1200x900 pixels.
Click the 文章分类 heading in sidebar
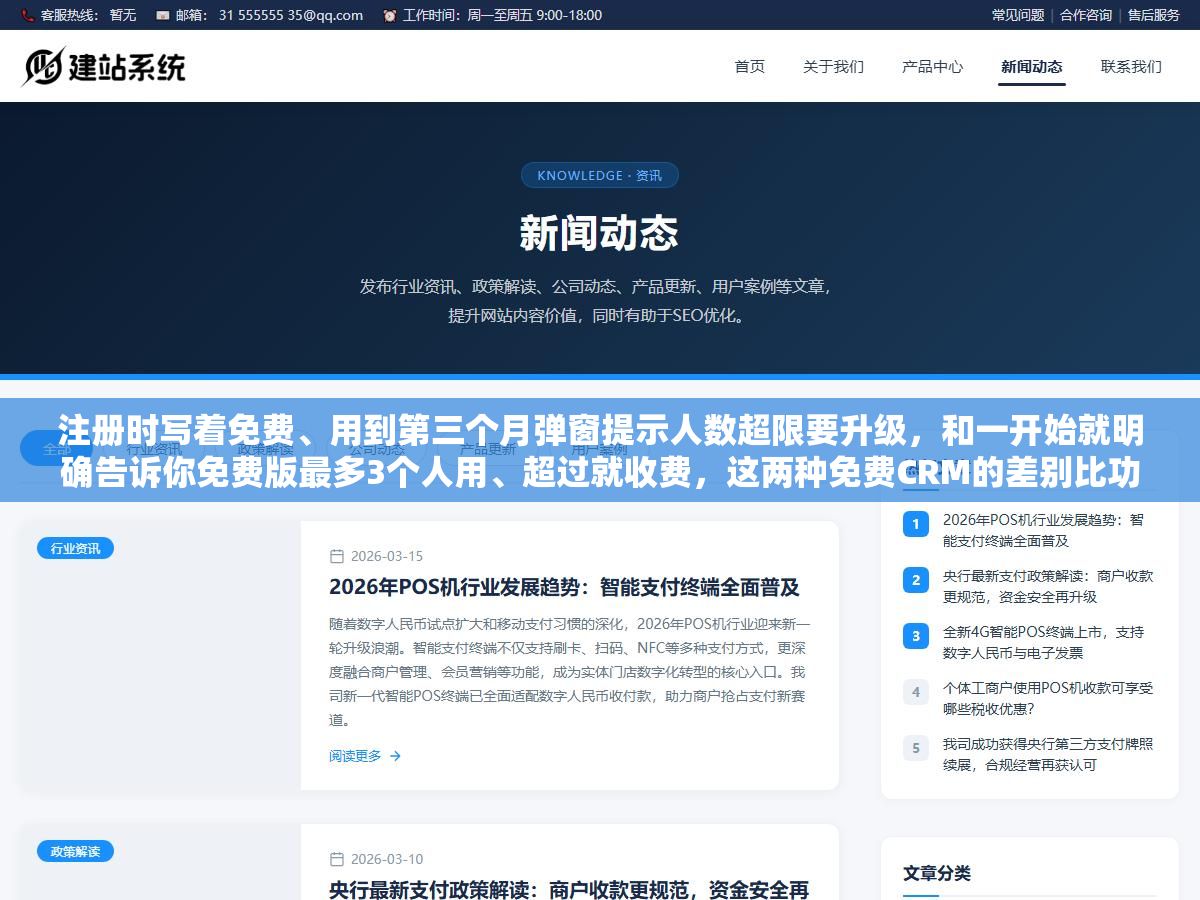[937, 873]
